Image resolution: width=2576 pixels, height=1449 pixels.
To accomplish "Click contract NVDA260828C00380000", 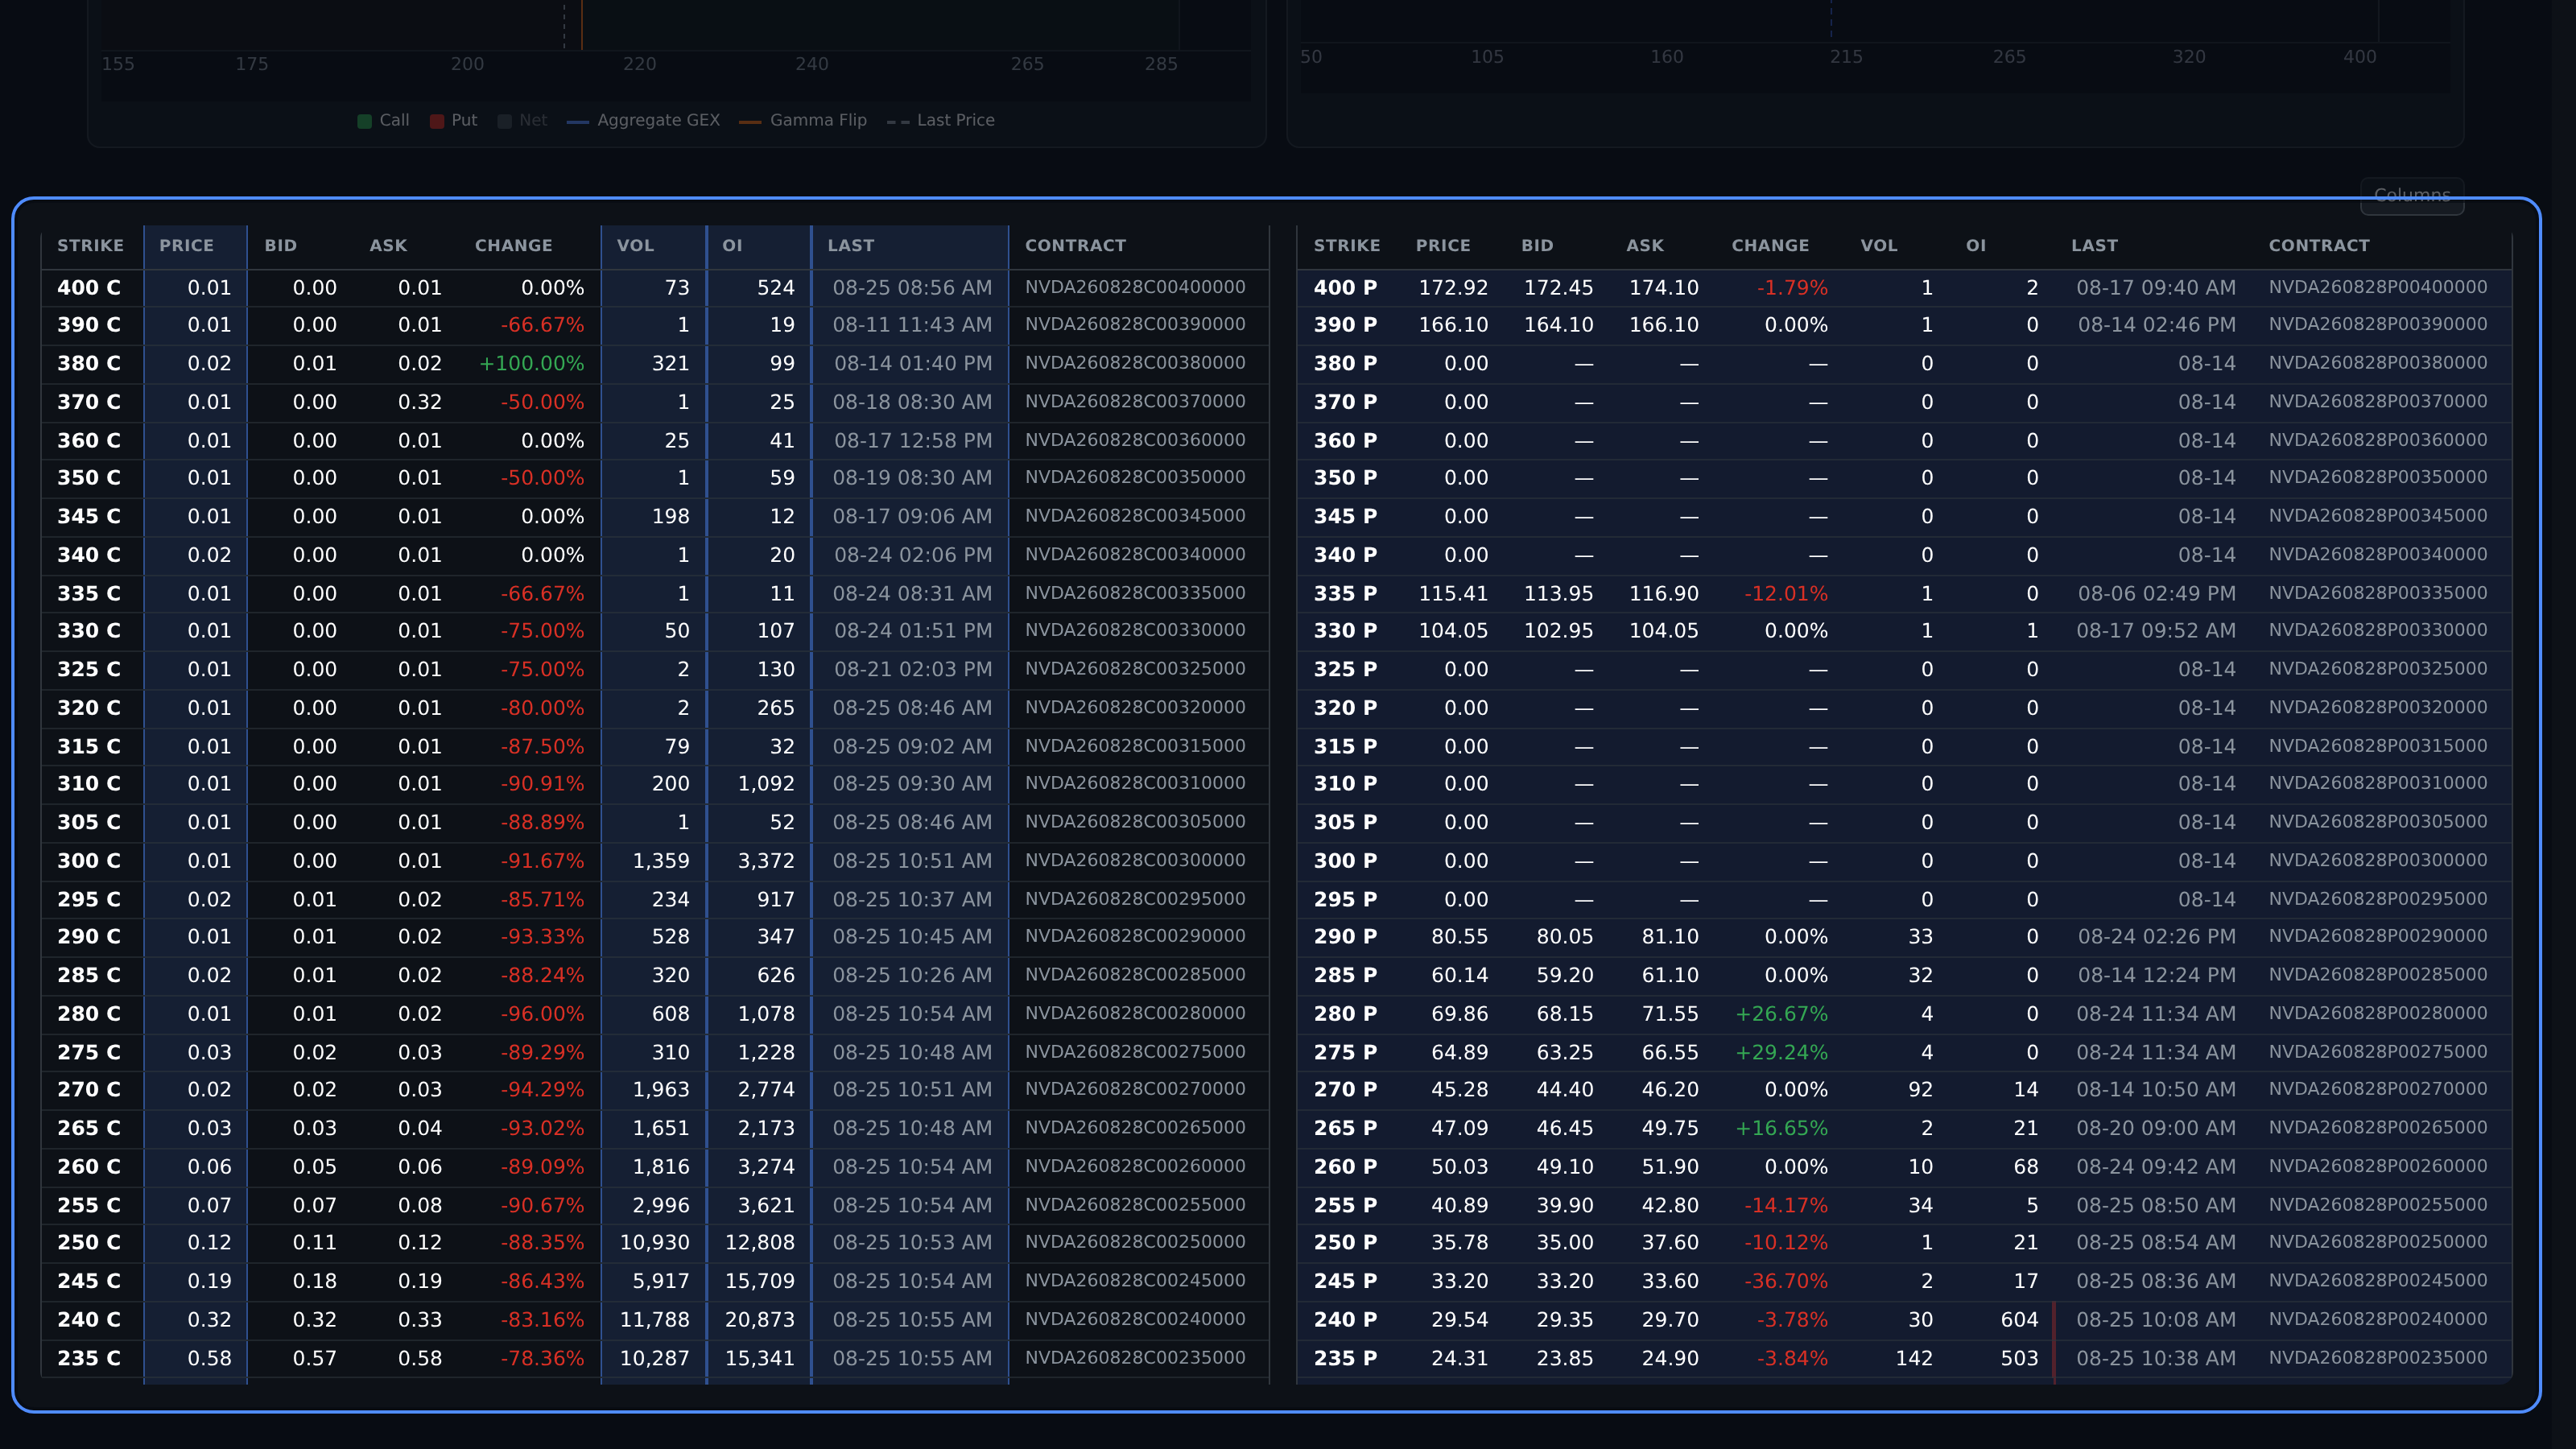I will coord(1135,363).
